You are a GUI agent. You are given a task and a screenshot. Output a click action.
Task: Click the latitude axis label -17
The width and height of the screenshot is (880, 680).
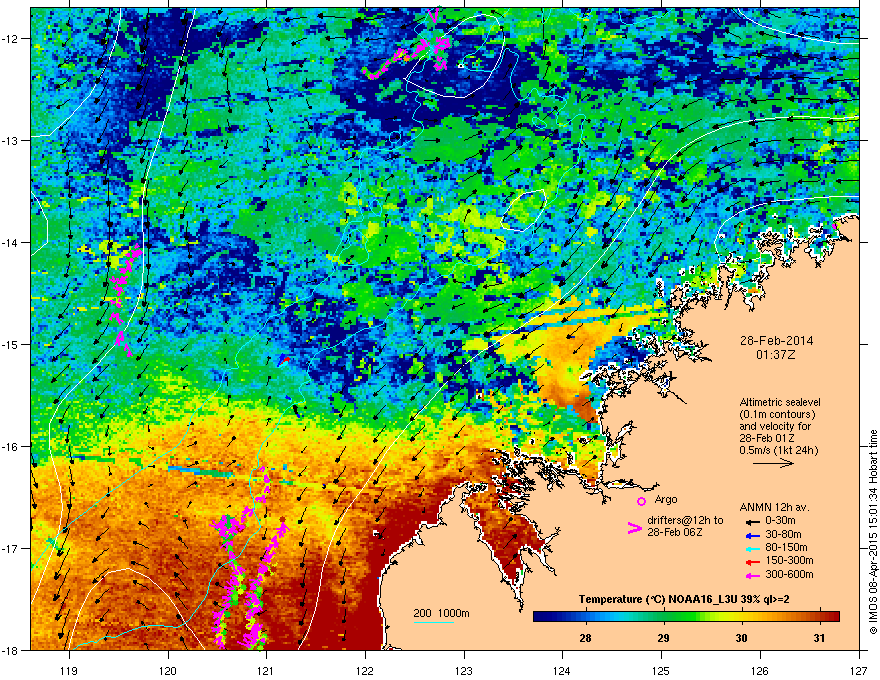click(11, 548)
